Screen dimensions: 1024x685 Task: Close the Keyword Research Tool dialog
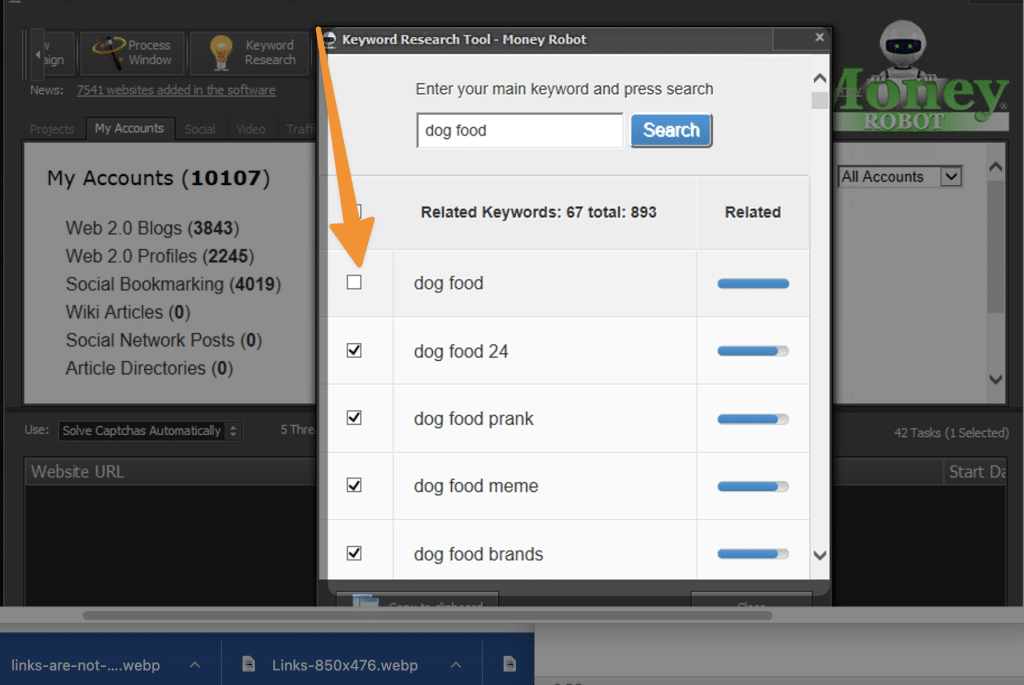click(819, 37)
